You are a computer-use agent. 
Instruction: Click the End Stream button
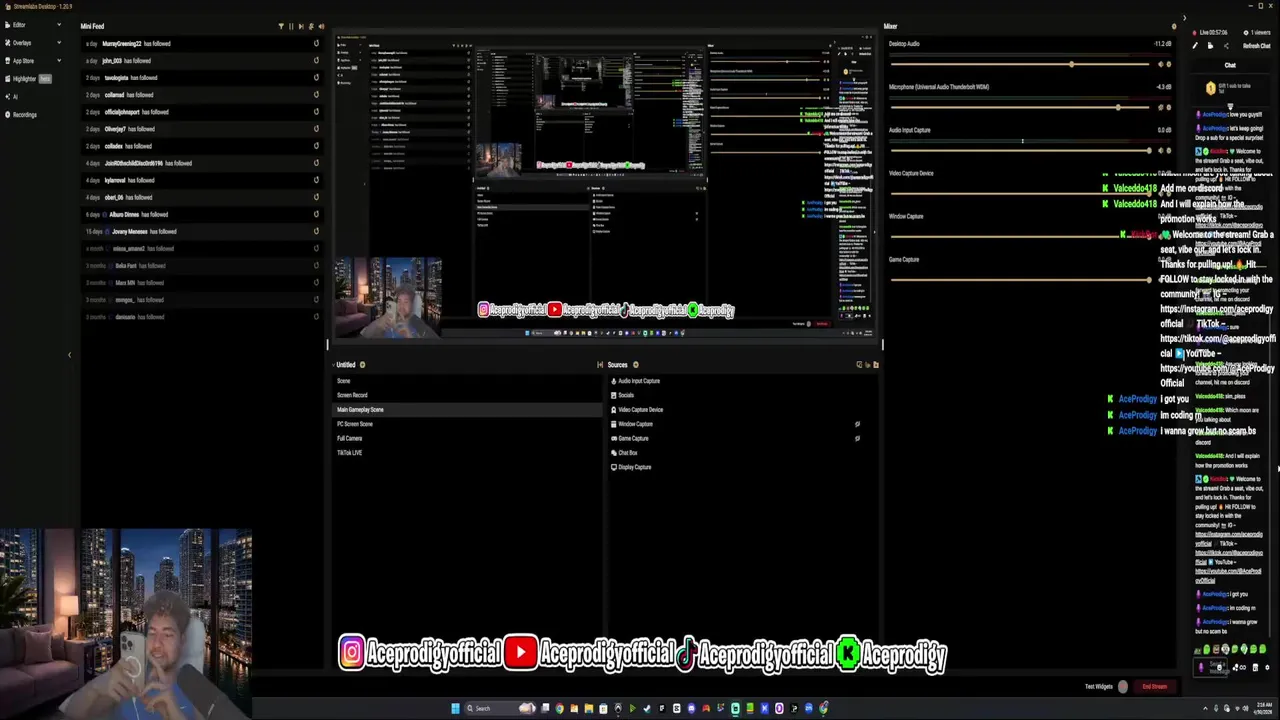pyautogui.click(x=1154, y=687)
